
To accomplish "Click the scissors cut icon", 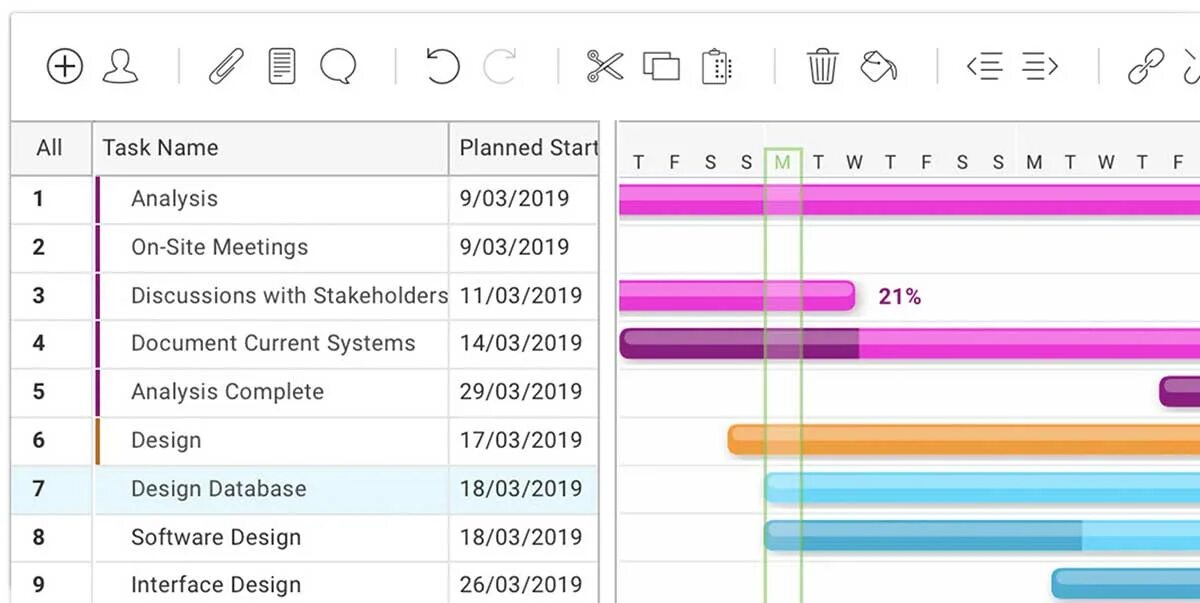I will 605,67.
